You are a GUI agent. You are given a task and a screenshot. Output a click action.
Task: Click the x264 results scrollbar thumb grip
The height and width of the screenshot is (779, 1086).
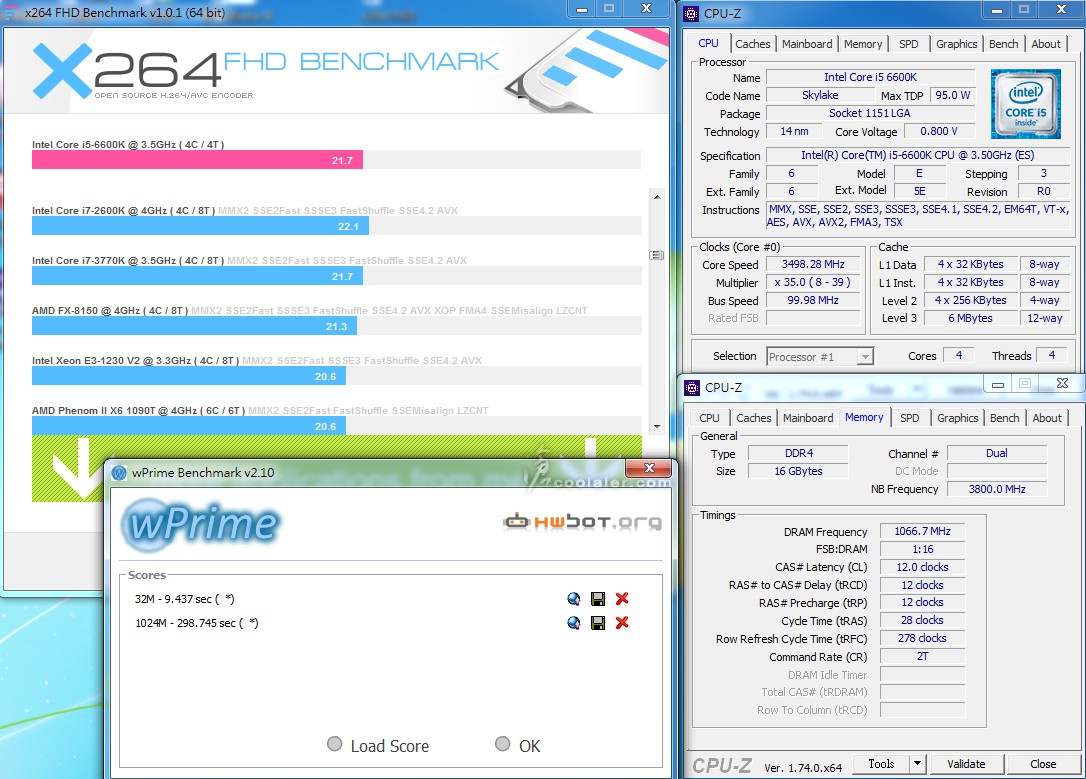pyautogui.click(x=656, y=255)
